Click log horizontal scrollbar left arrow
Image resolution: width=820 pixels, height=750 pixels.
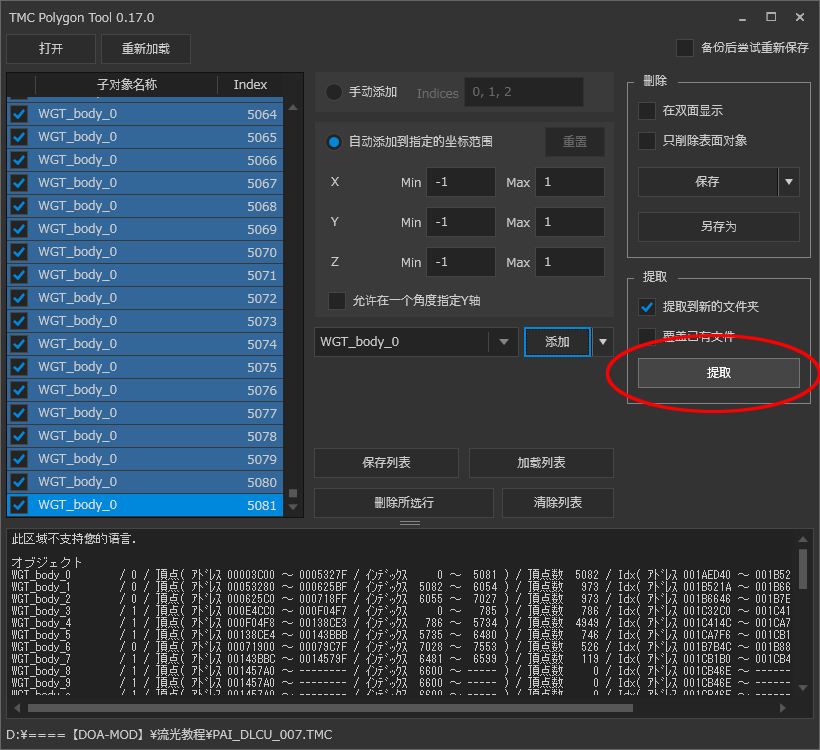[x=17, y=708]
